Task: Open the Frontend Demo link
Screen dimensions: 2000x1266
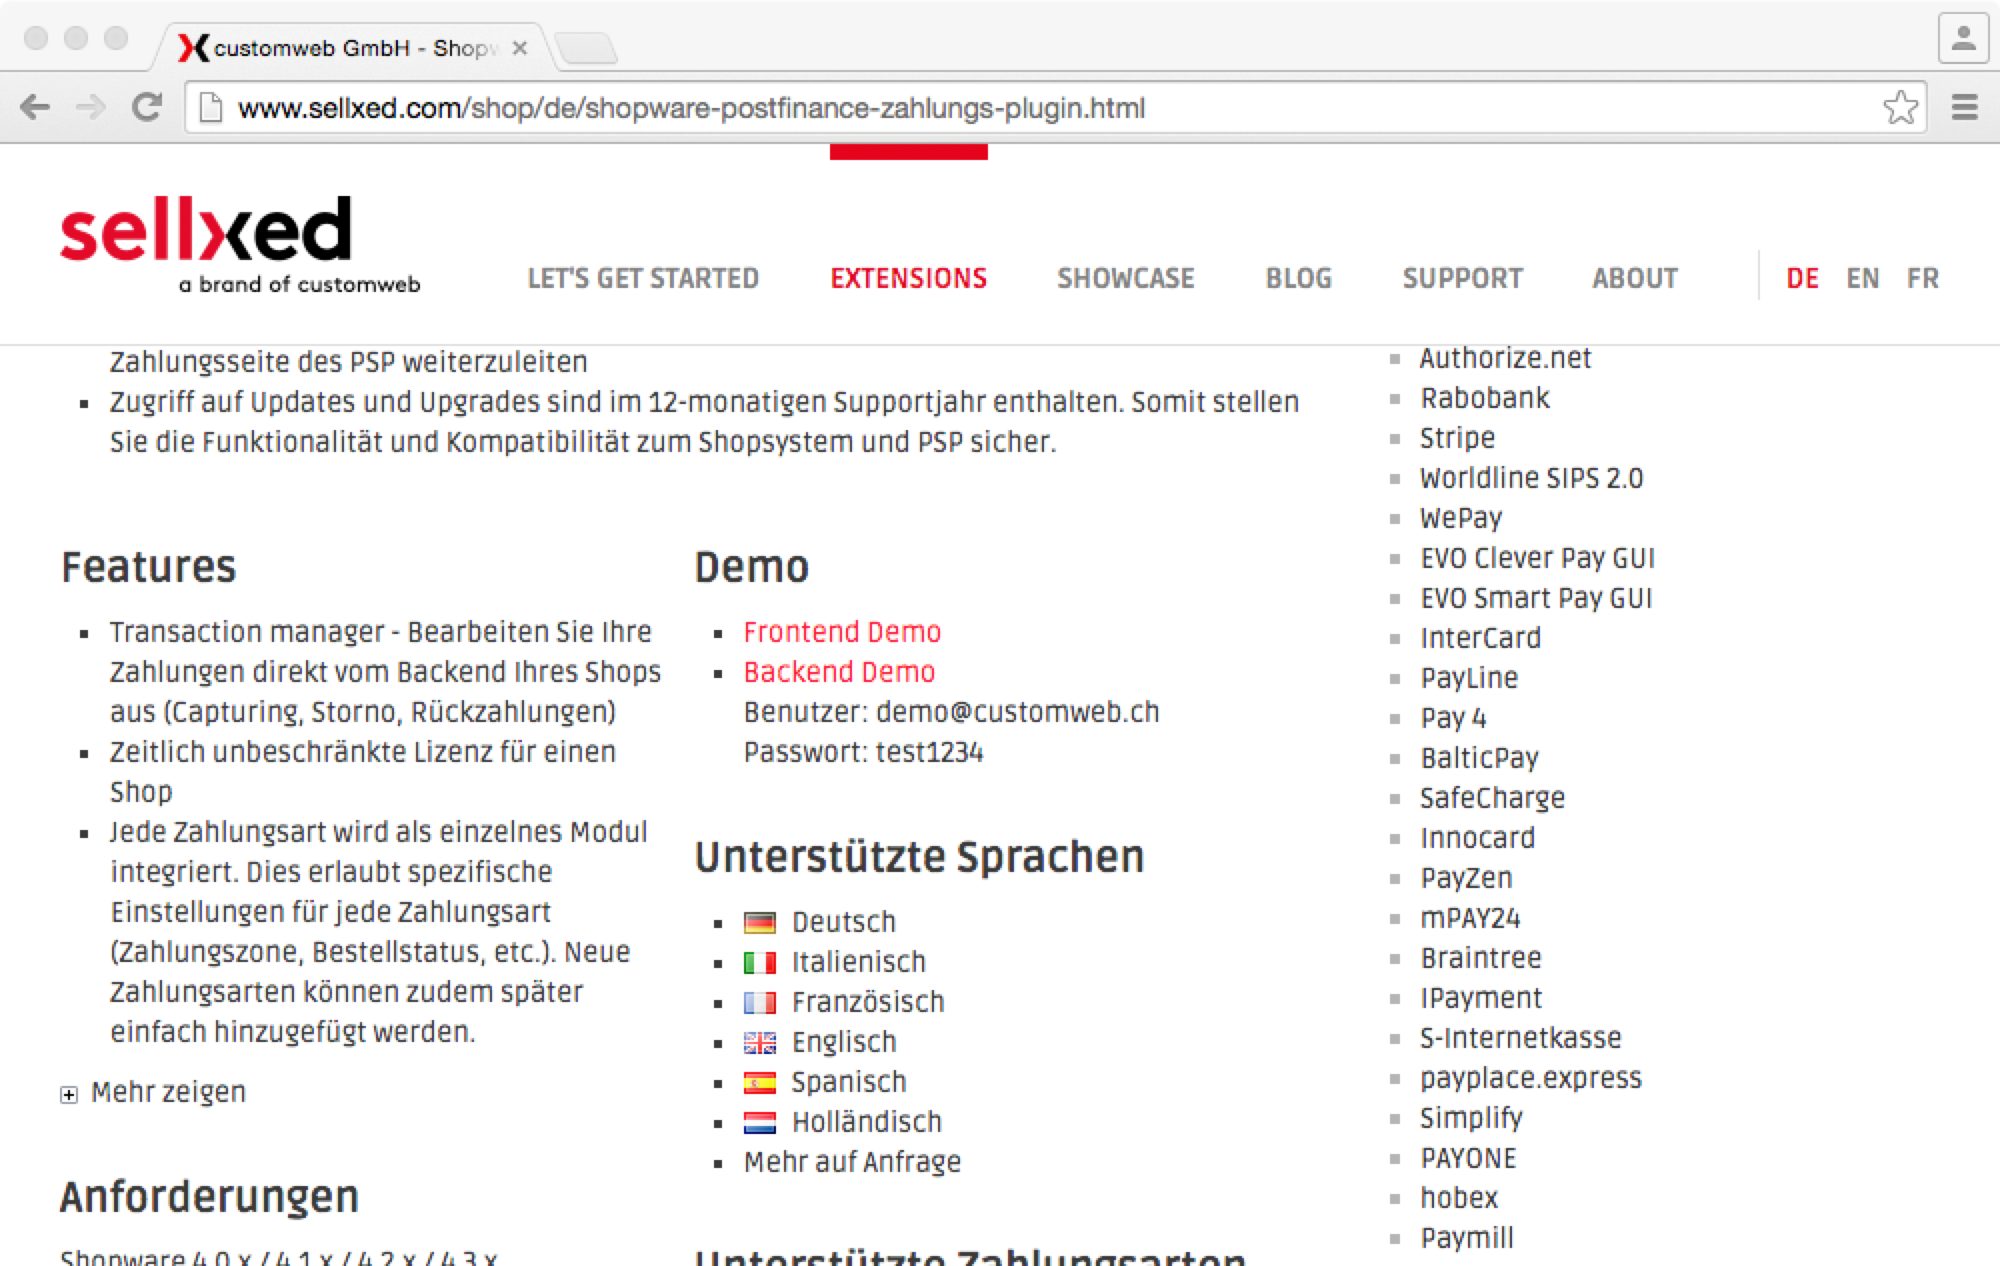Action: coord(842,632)
